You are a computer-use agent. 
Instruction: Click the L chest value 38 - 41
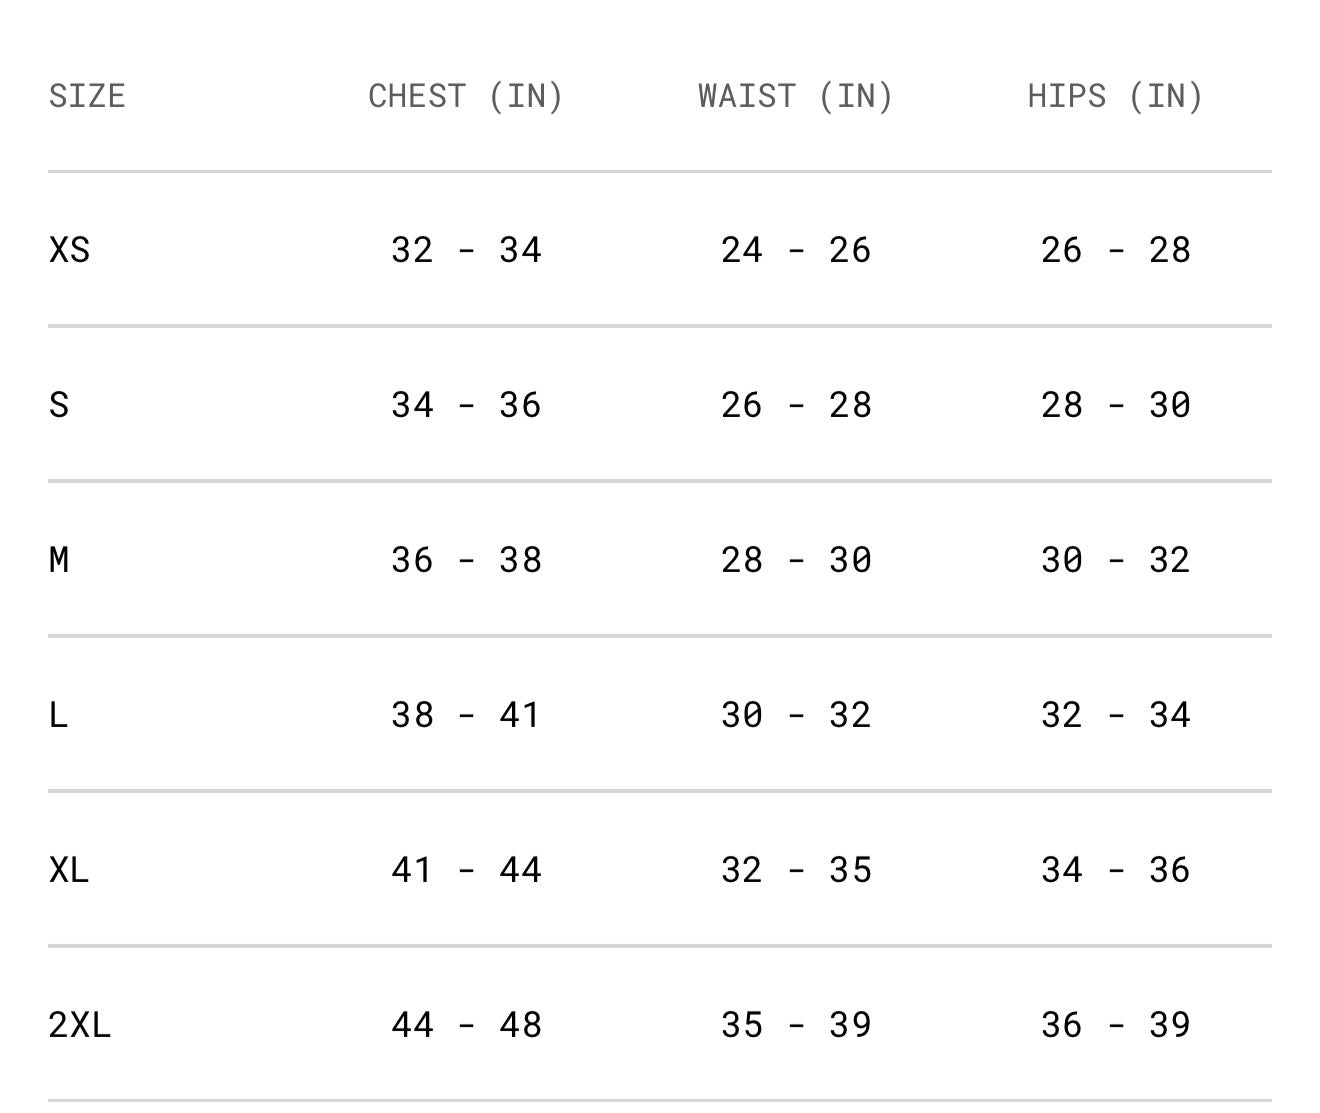(466, 715)
